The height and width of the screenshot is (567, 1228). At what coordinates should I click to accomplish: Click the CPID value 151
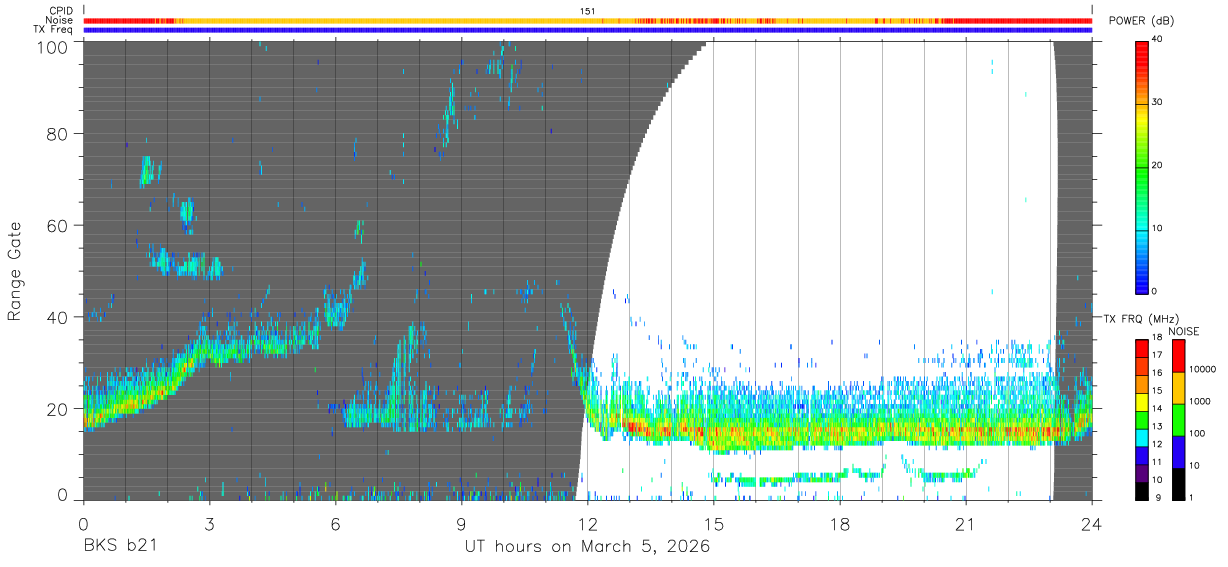click(x=588, y=11)
